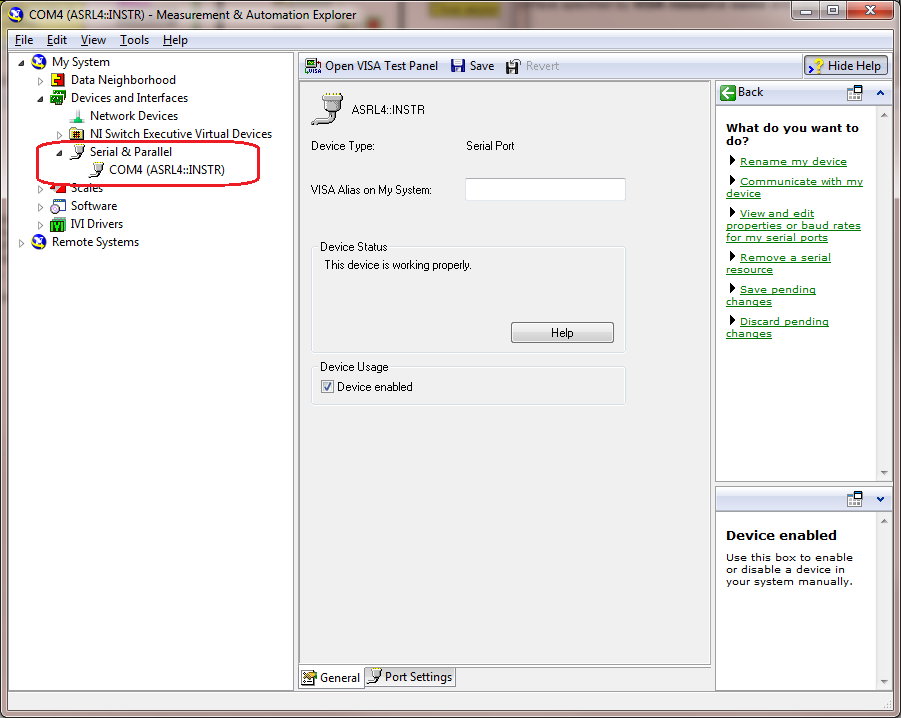Screen dimensions: 901x718
Task: Select the General tab
Action: 332,677
